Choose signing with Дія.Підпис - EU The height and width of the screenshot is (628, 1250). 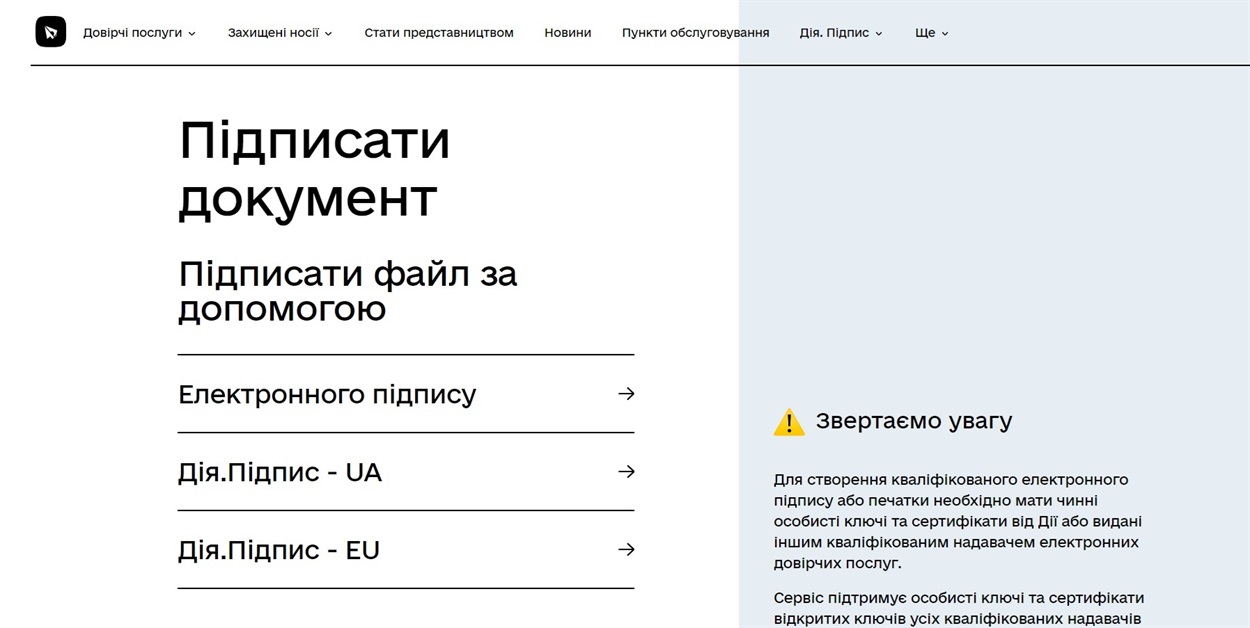click(406, 550)
